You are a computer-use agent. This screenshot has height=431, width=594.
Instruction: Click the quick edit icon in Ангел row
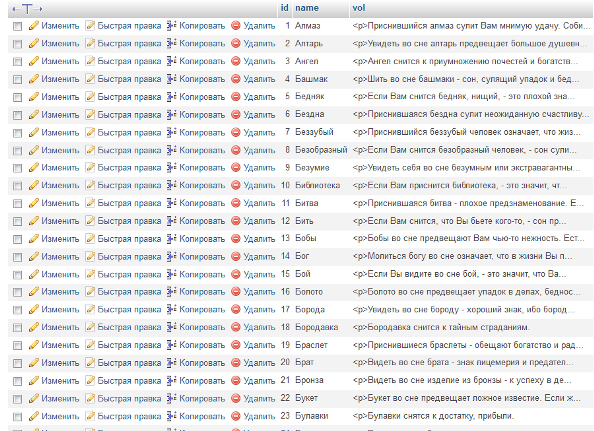point(90,61)
